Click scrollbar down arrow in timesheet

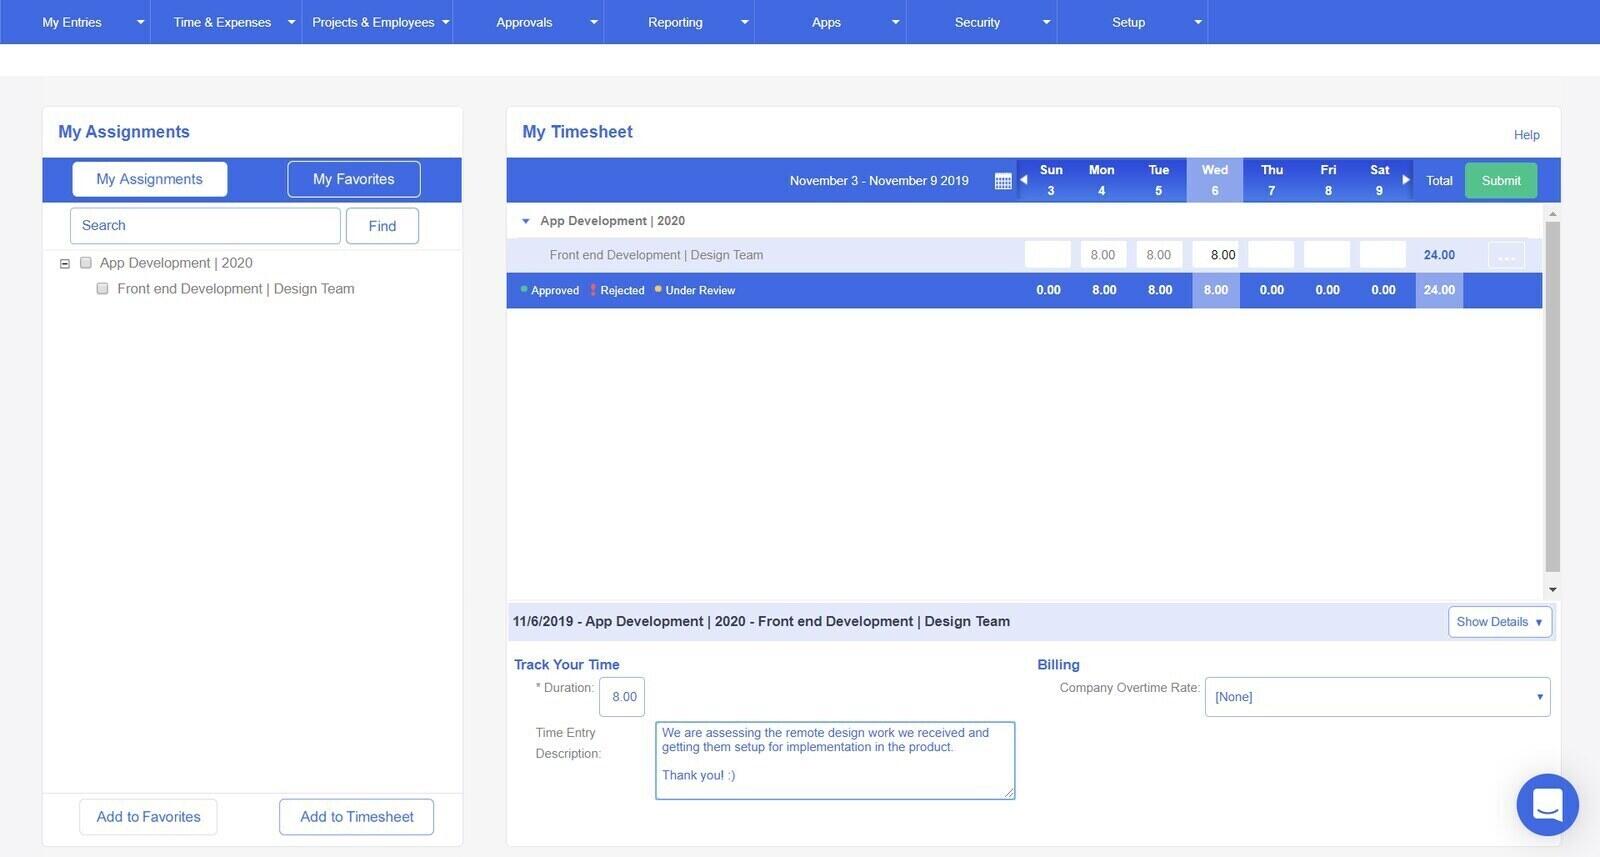click(1552, 590)
